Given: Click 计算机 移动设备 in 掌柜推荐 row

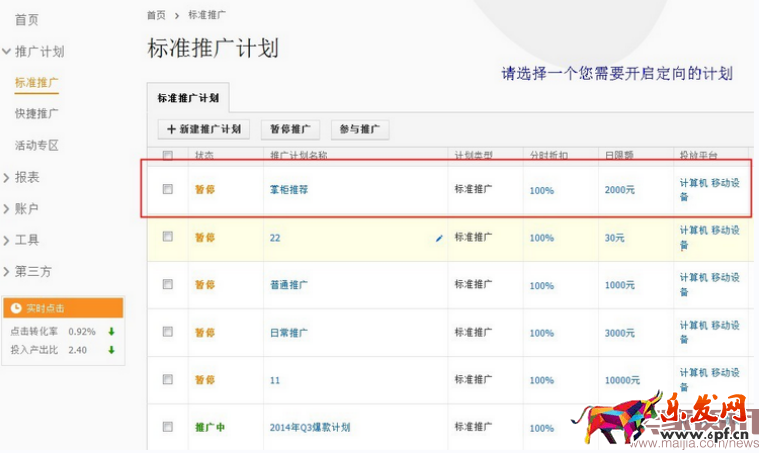Looking at the screenshot, I should [x=710, y=190].
